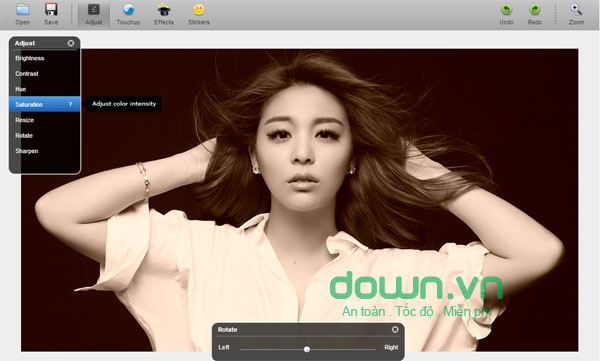Close the Rotate panel

point(395,330)
